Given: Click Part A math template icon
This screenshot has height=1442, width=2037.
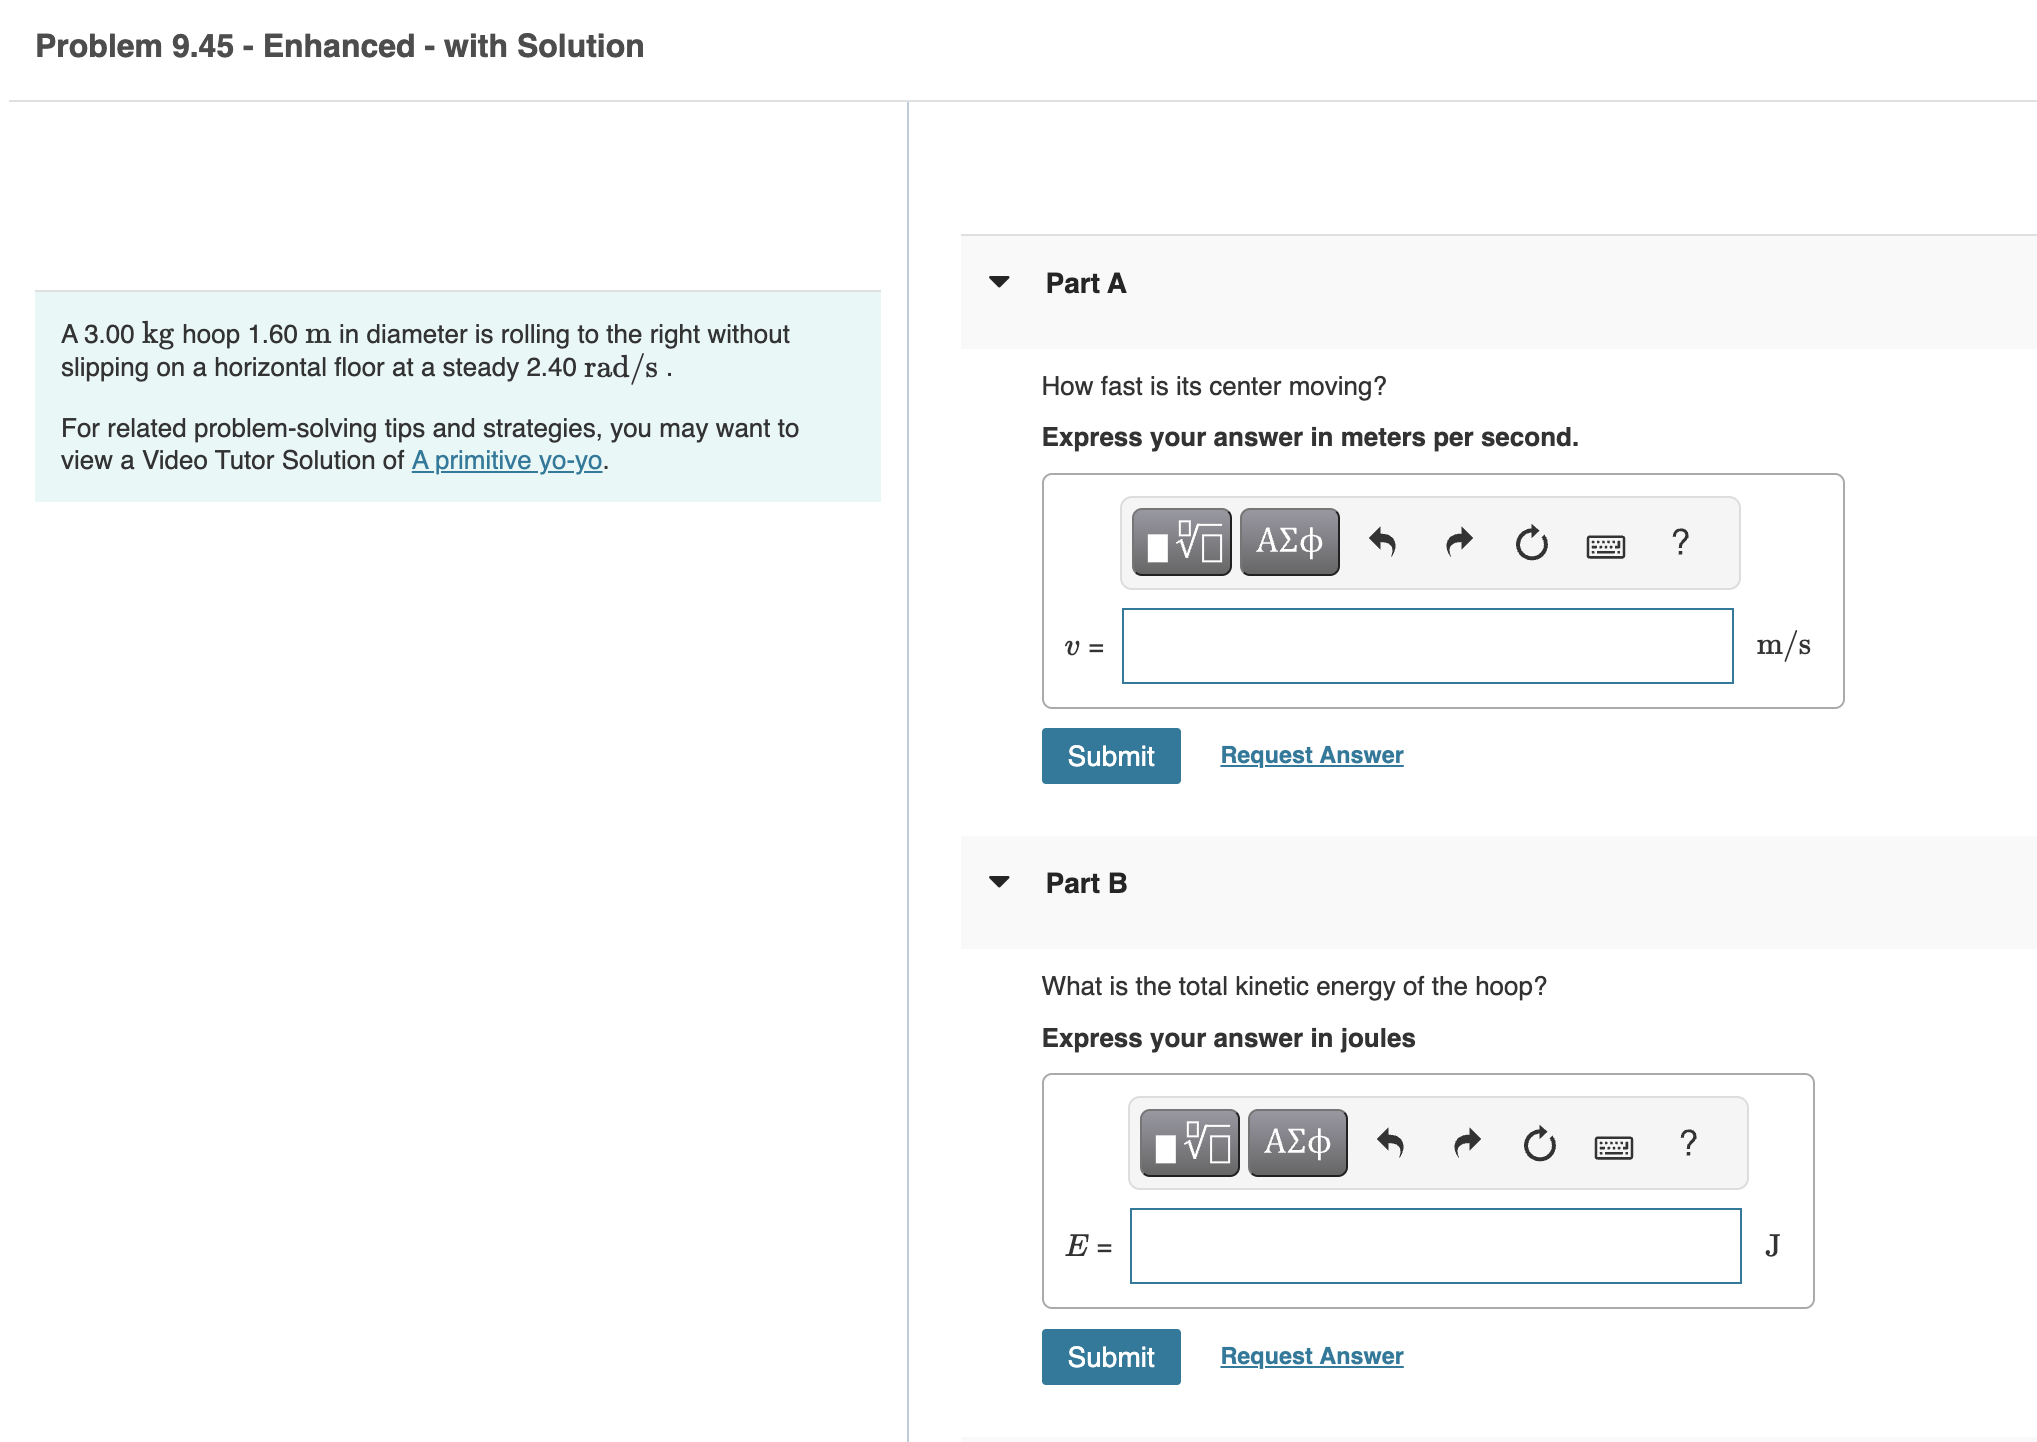Looking at the screenshot, I should tap(1181, 542).
